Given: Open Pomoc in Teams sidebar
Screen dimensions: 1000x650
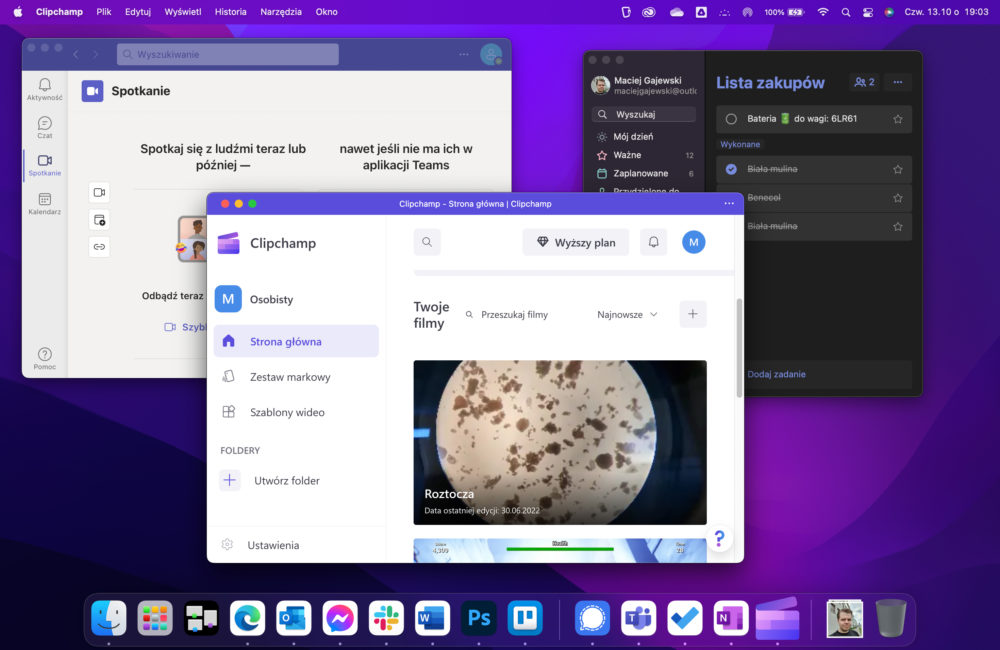Looking at the screenshot, I should (45, 358).
